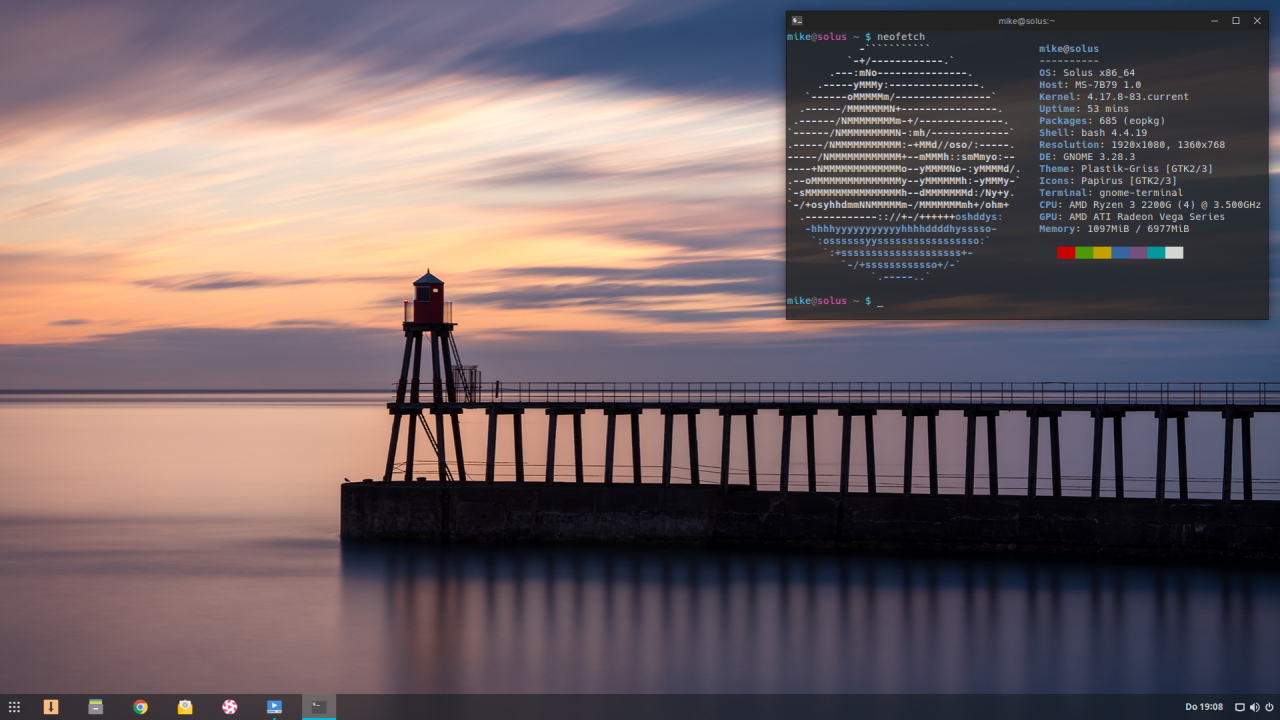Click the mike@solus header above dashes
The width and height of the screenshot is (1280, 720).
click(x=1069, y=49)
